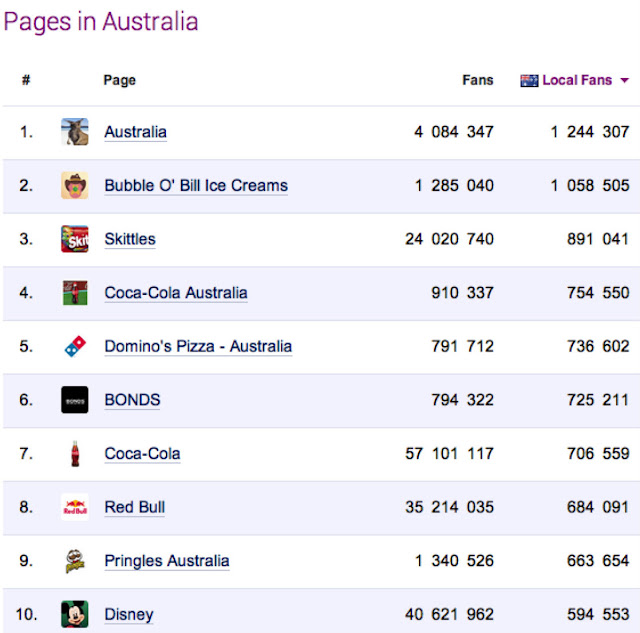The width and height of the screenshot is (640, 633).
Task: Click the Pringles mascot icon
Action: [x=74, y=561]
